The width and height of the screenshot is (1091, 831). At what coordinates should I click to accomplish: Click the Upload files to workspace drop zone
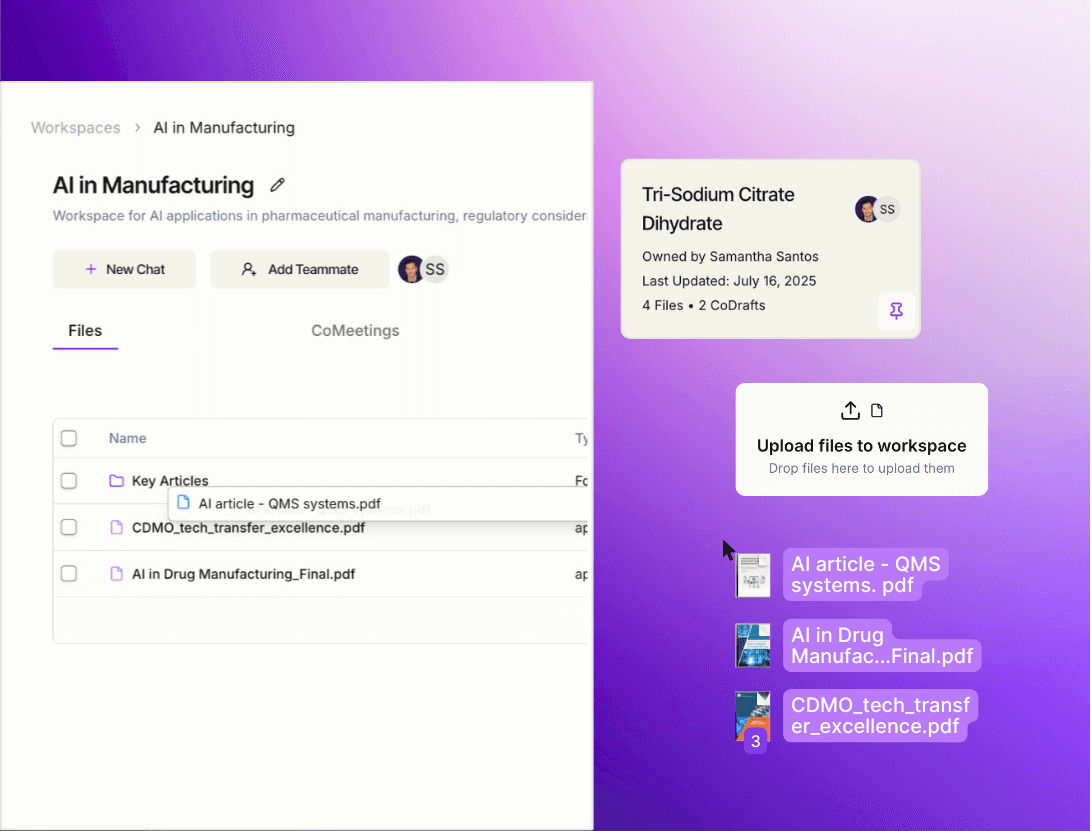[861, 439]
